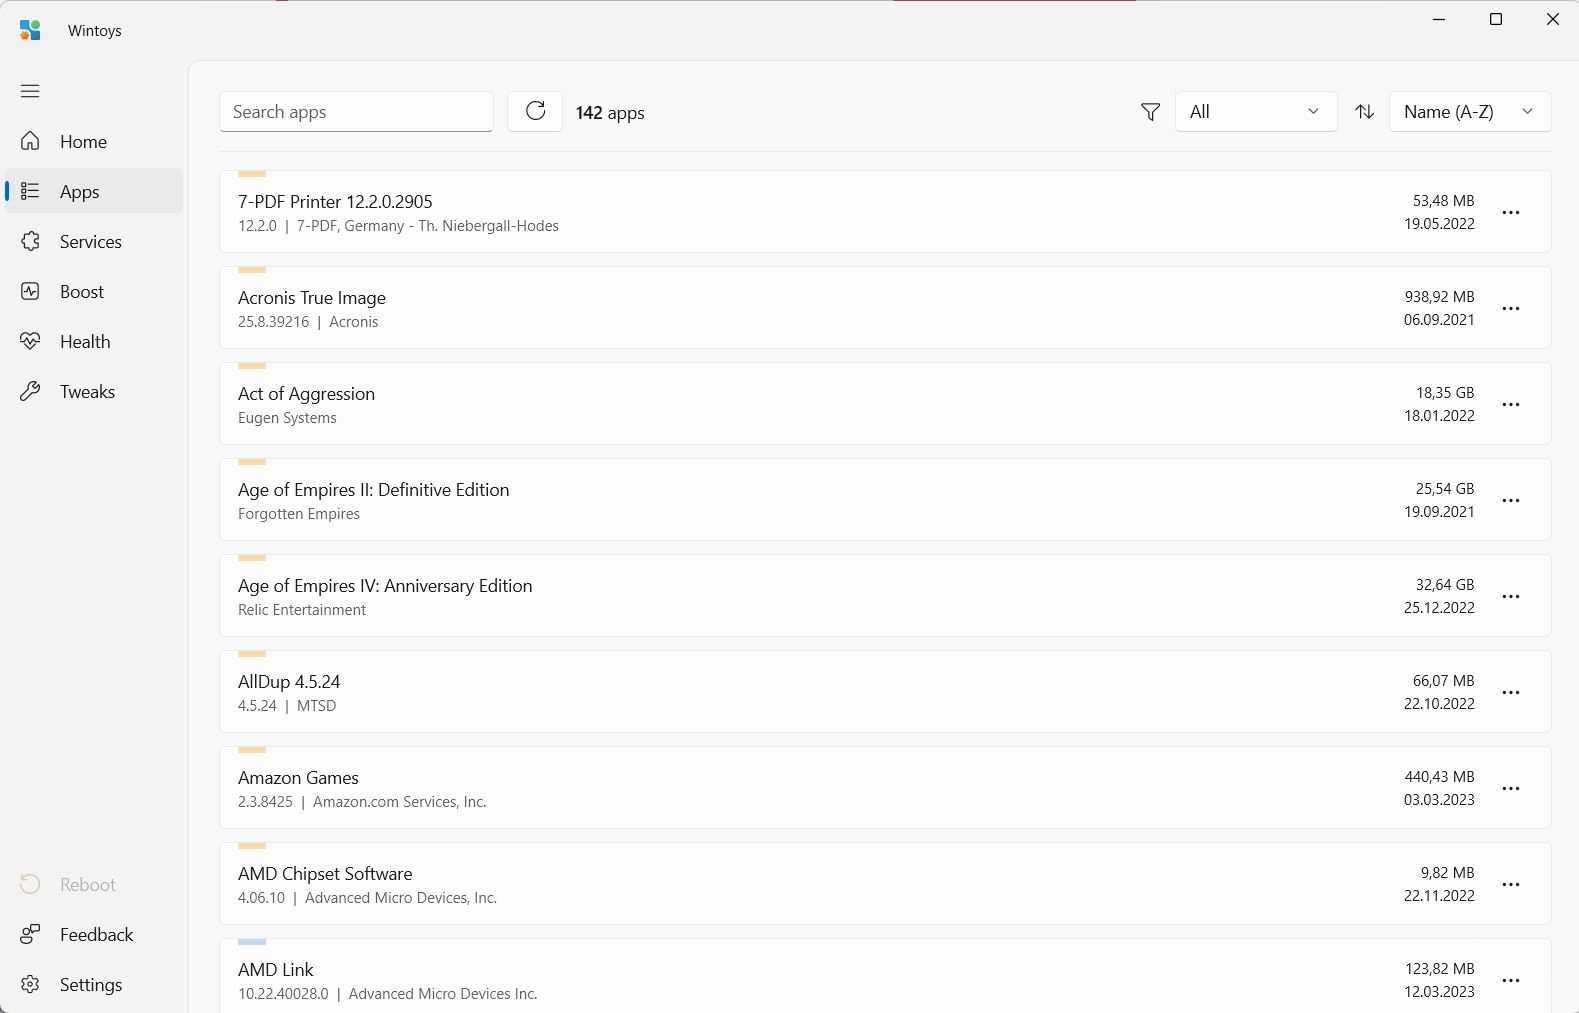This screenshot has width=1579, height=1013.
Task: Click the Eugen Systems publisher text
Action: tap(287, 418)
